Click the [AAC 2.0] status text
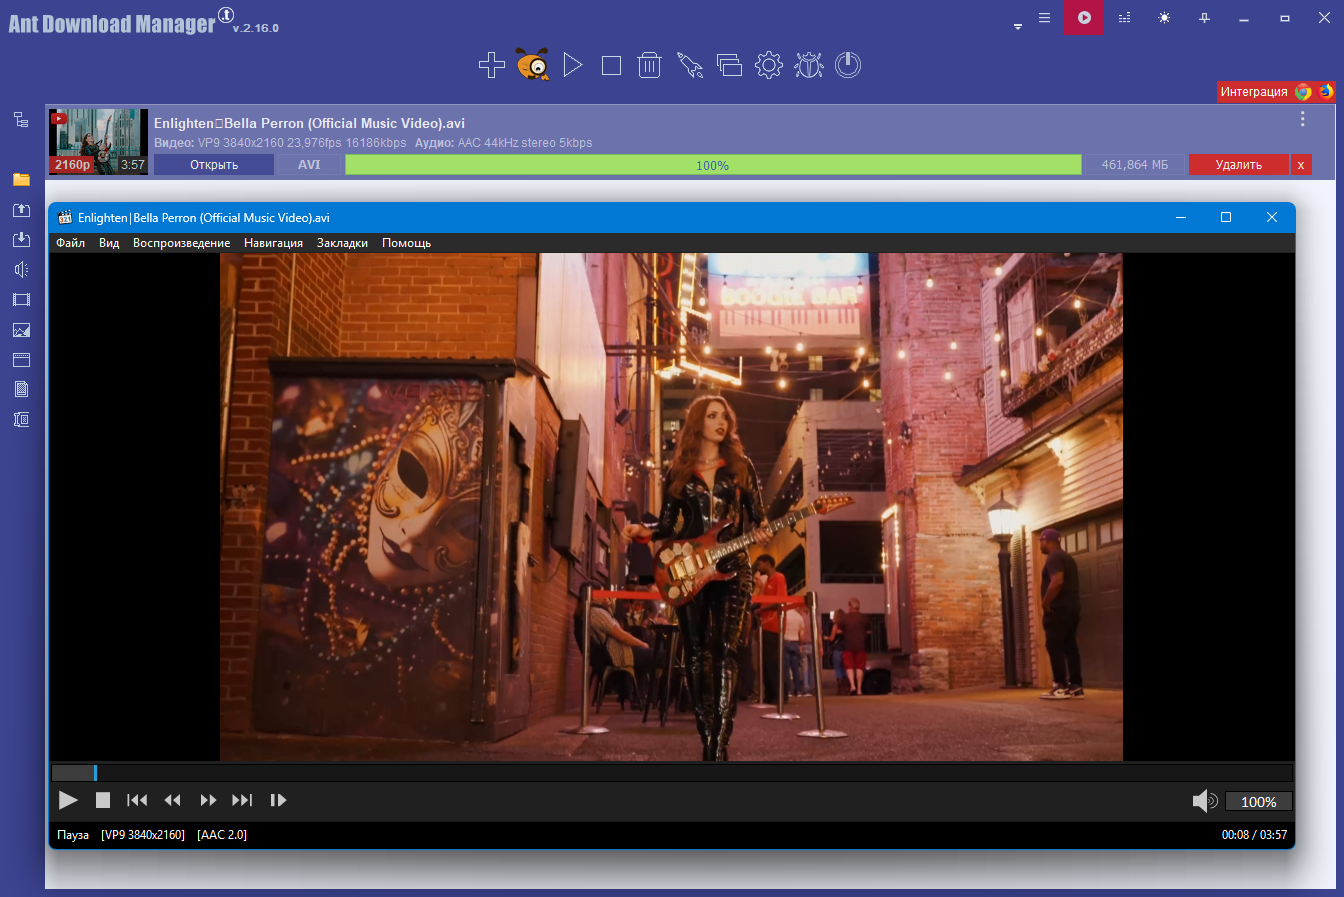Image resolution: width=1344 pixels, height=897 pixels. tap(222, 835)
